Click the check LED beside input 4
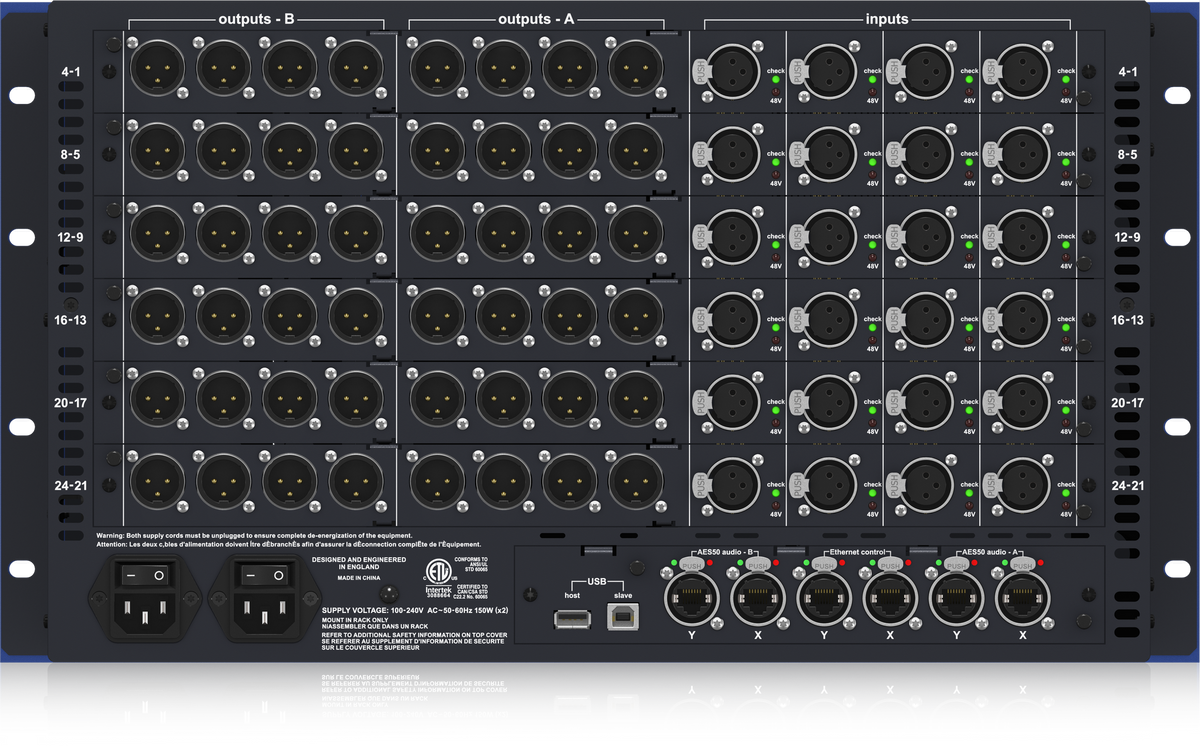The image size is (1200, 748). 1065,79
